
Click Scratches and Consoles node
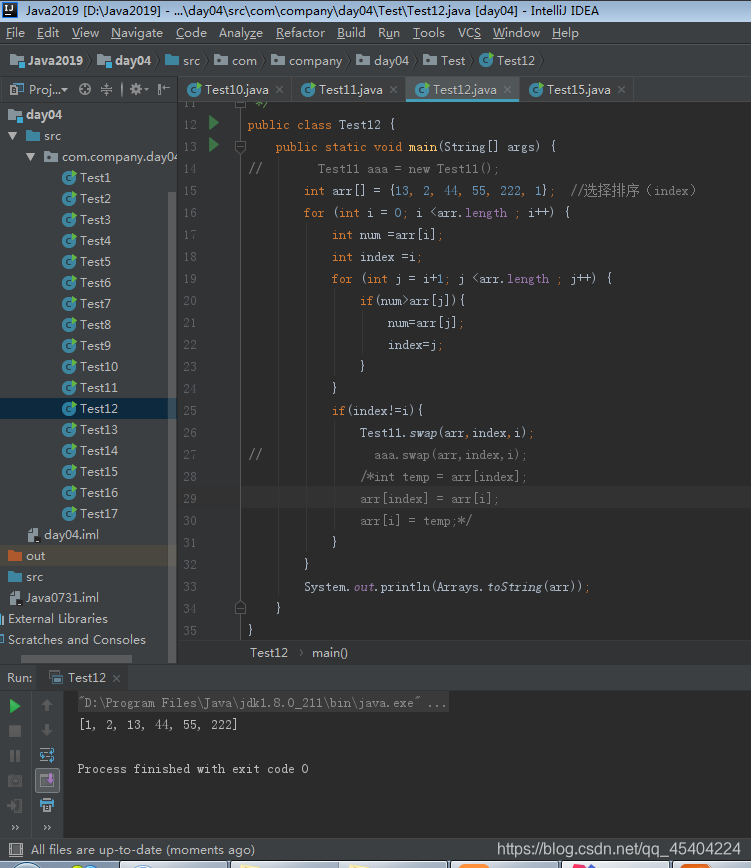click(x=76, y=640)
